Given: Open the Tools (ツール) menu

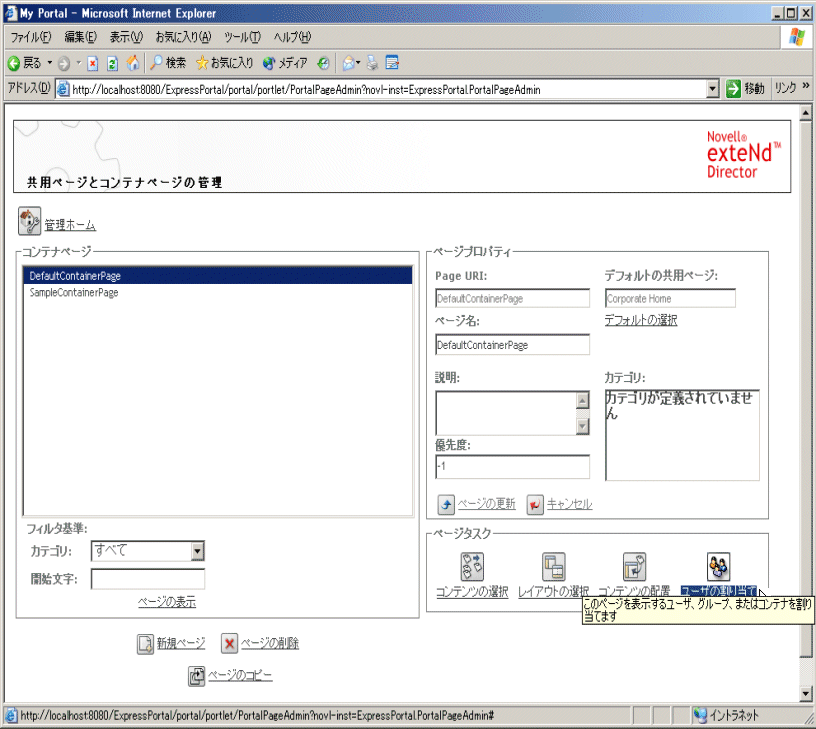Looking at the screenshot, I should [x=243, y=37].
